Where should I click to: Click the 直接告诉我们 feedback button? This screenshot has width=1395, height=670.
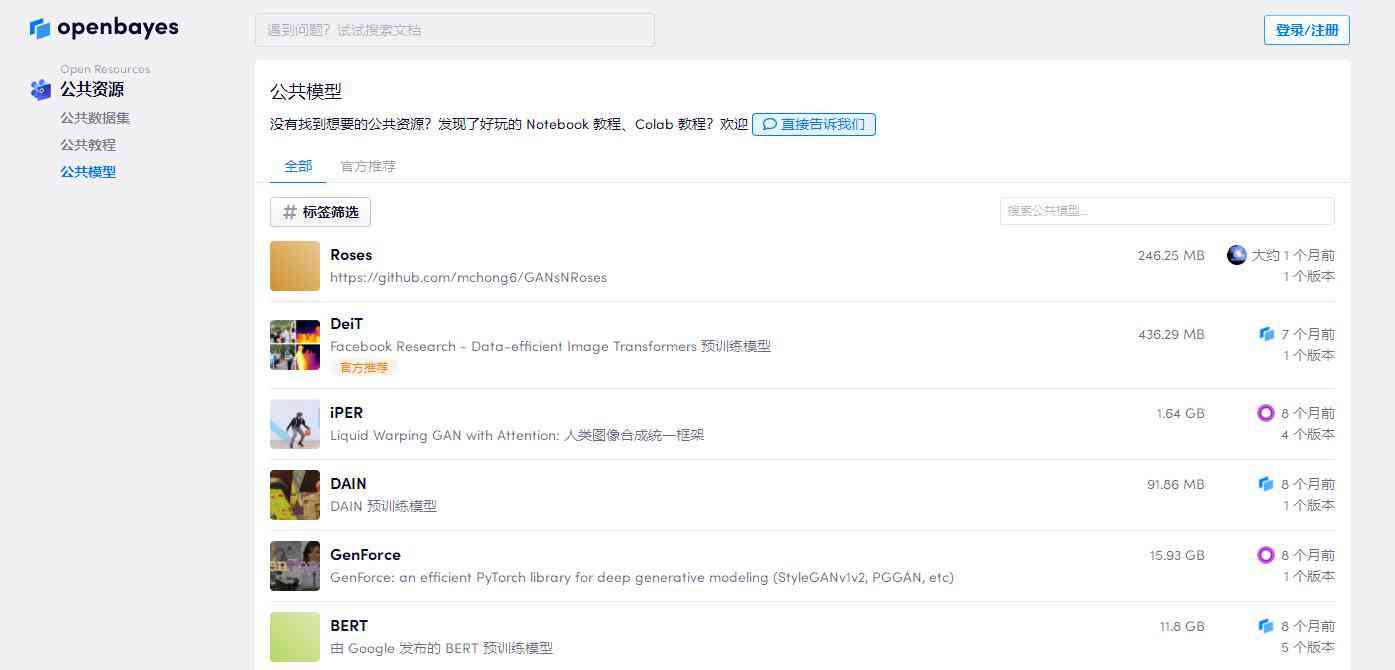click(x=814, y=125)
